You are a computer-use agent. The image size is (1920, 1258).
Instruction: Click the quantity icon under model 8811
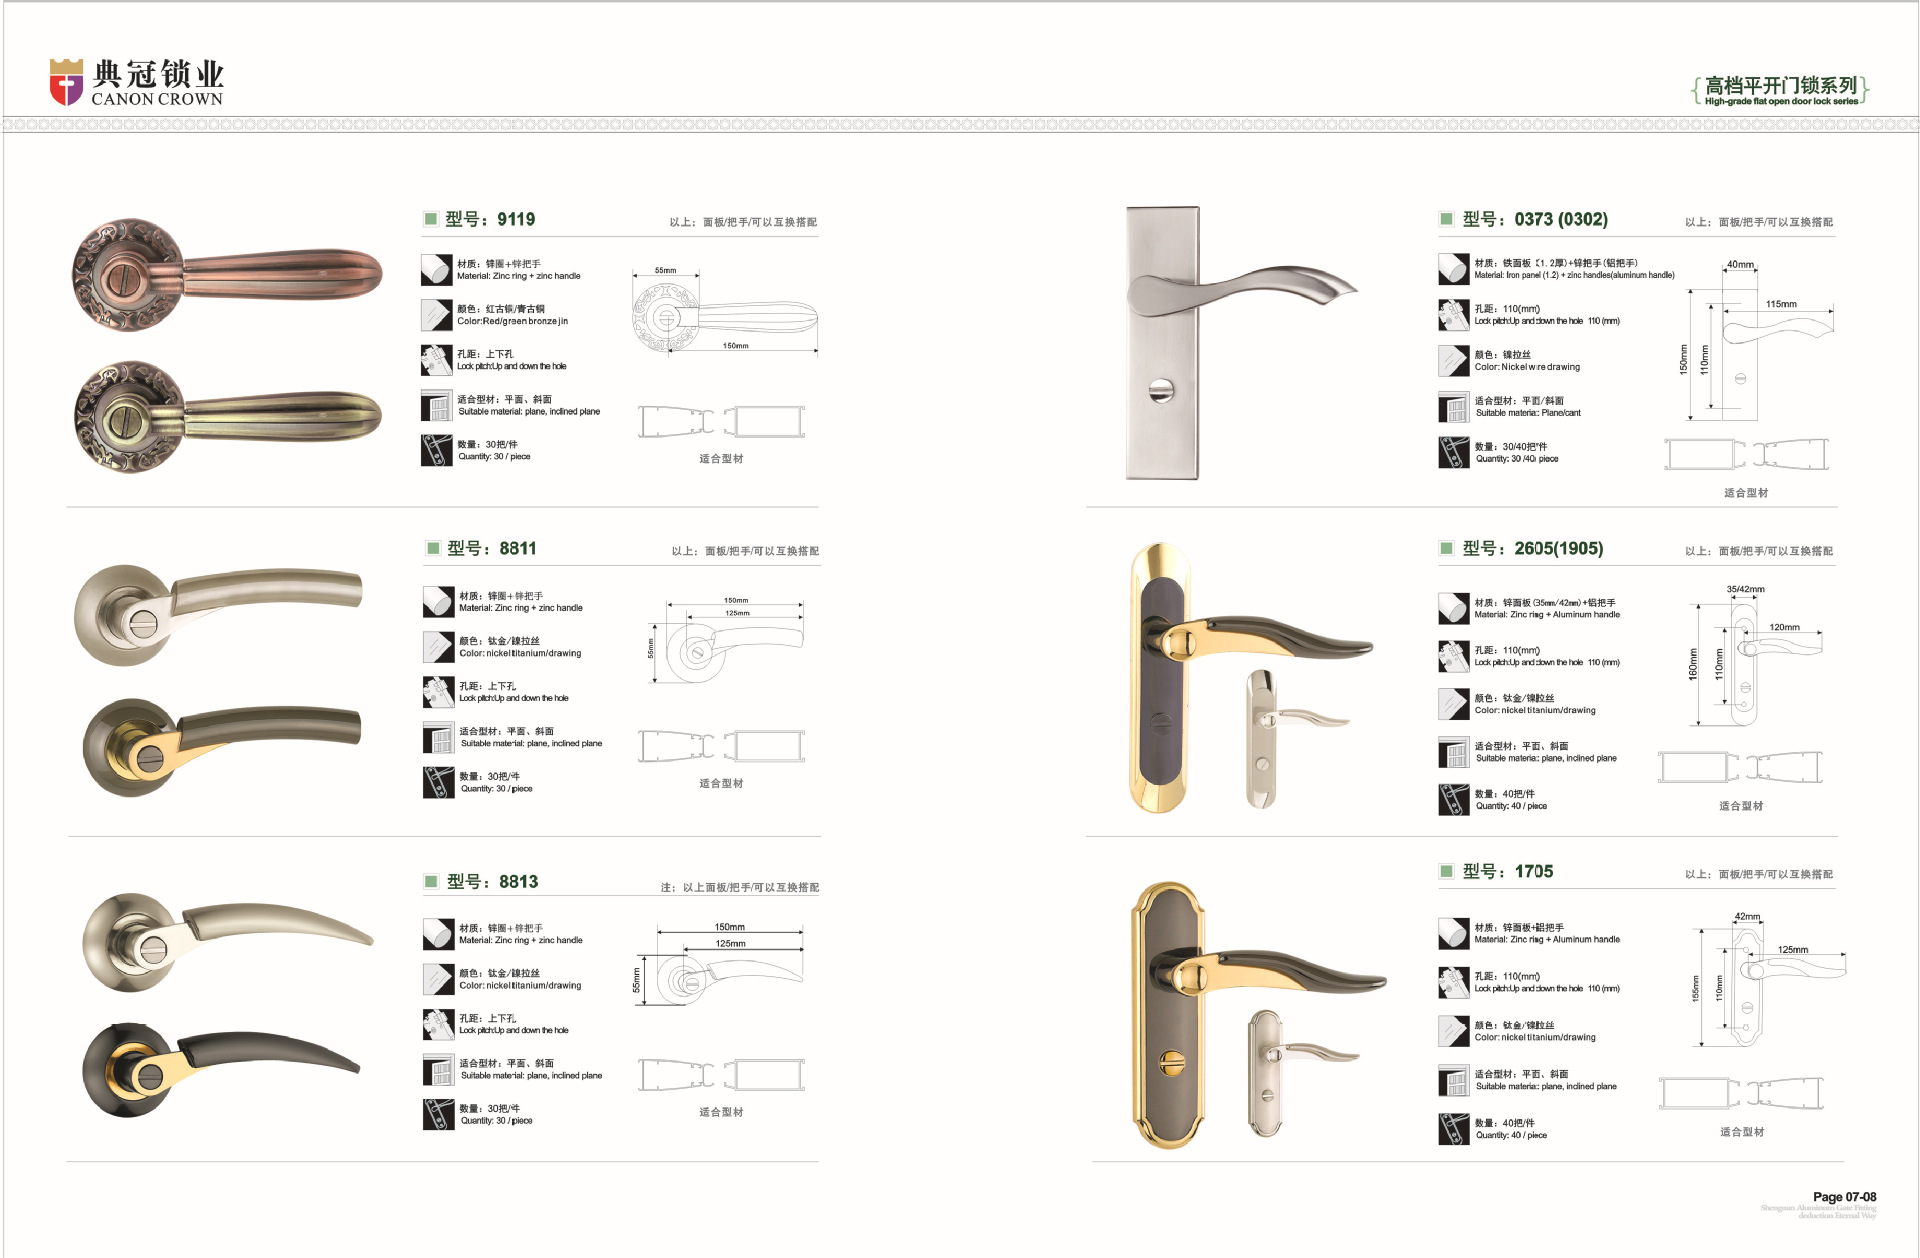(439, 782)
